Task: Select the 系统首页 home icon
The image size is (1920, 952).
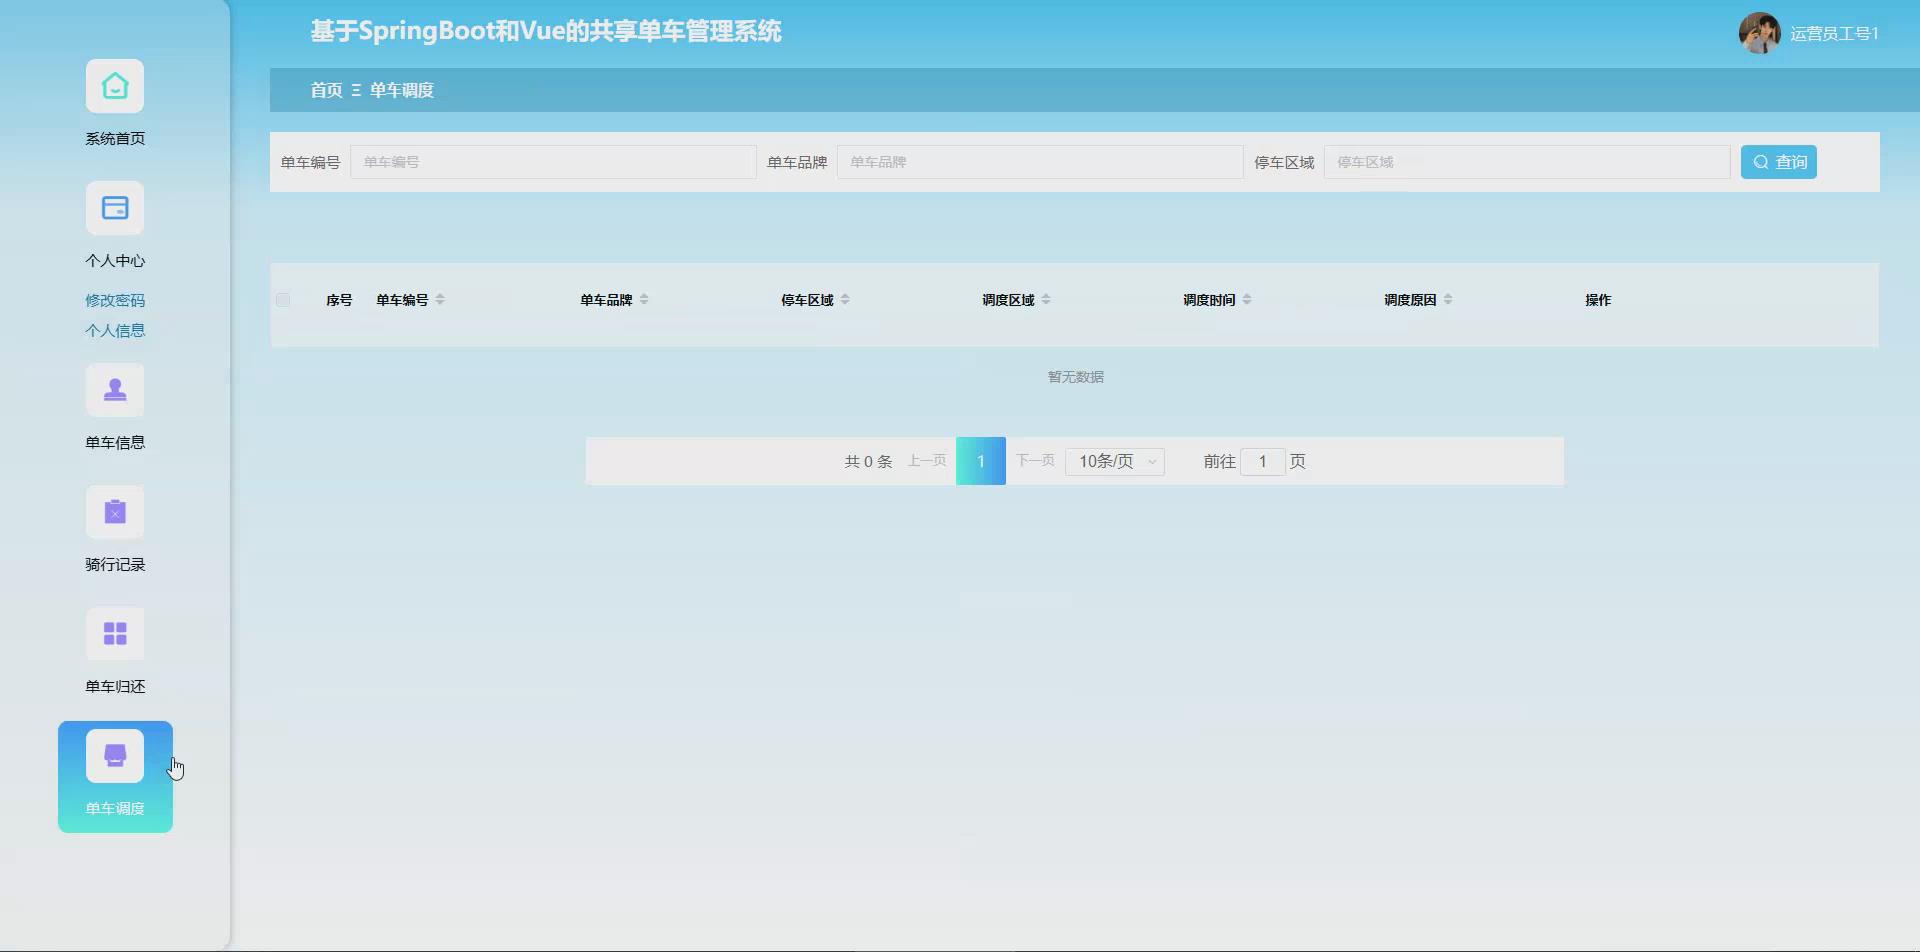Action: click(x=115, y=86)
